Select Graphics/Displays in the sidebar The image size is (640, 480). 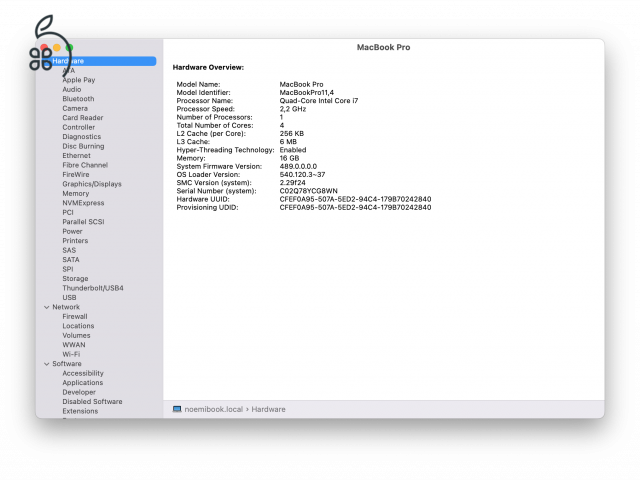pyautogui.click(x=92, y=184)
